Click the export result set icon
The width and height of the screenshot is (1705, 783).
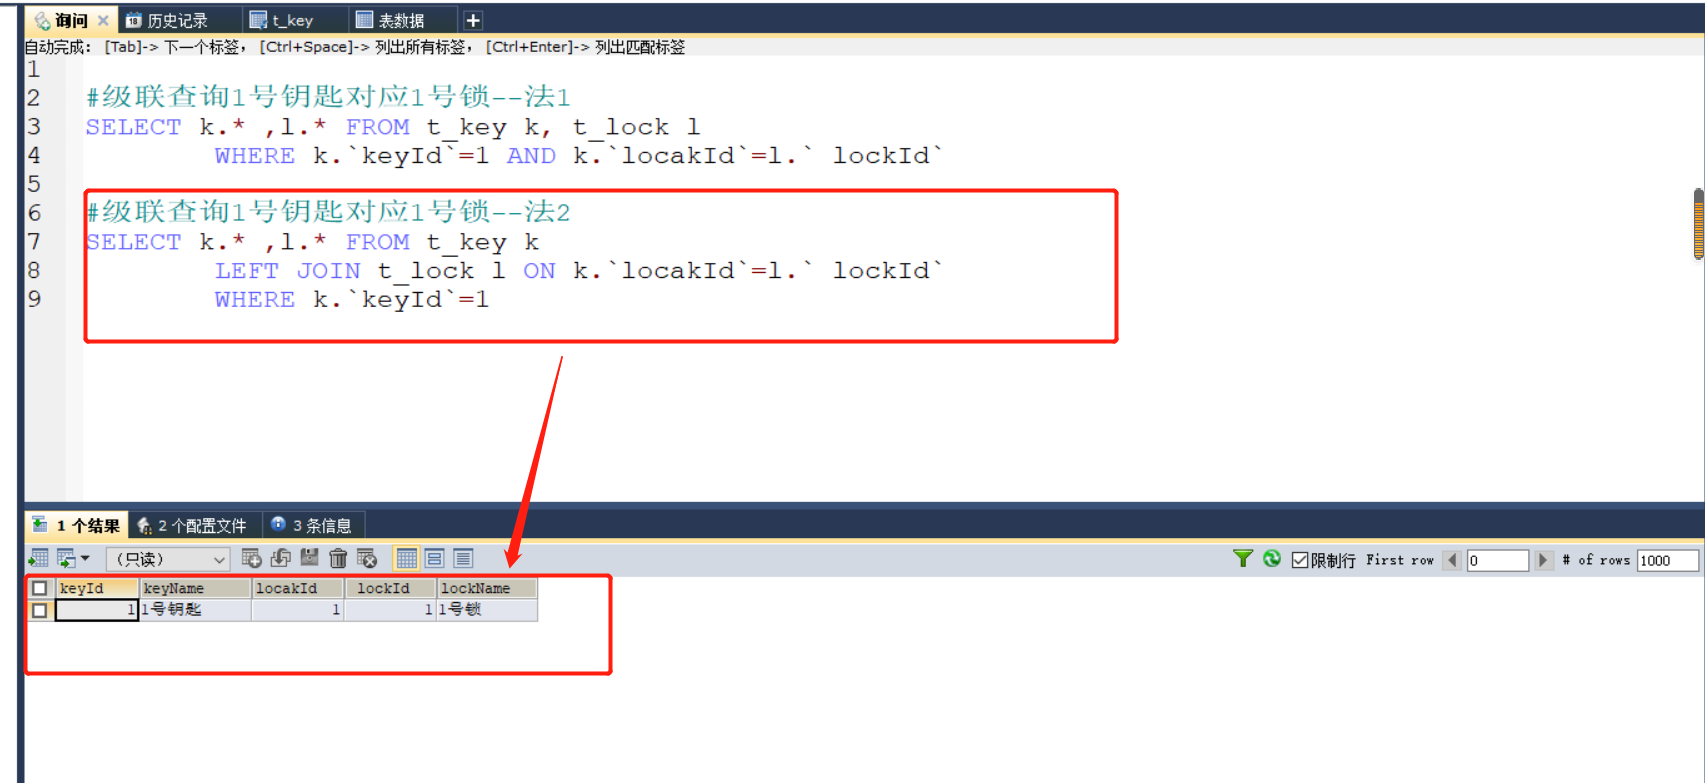39,558
